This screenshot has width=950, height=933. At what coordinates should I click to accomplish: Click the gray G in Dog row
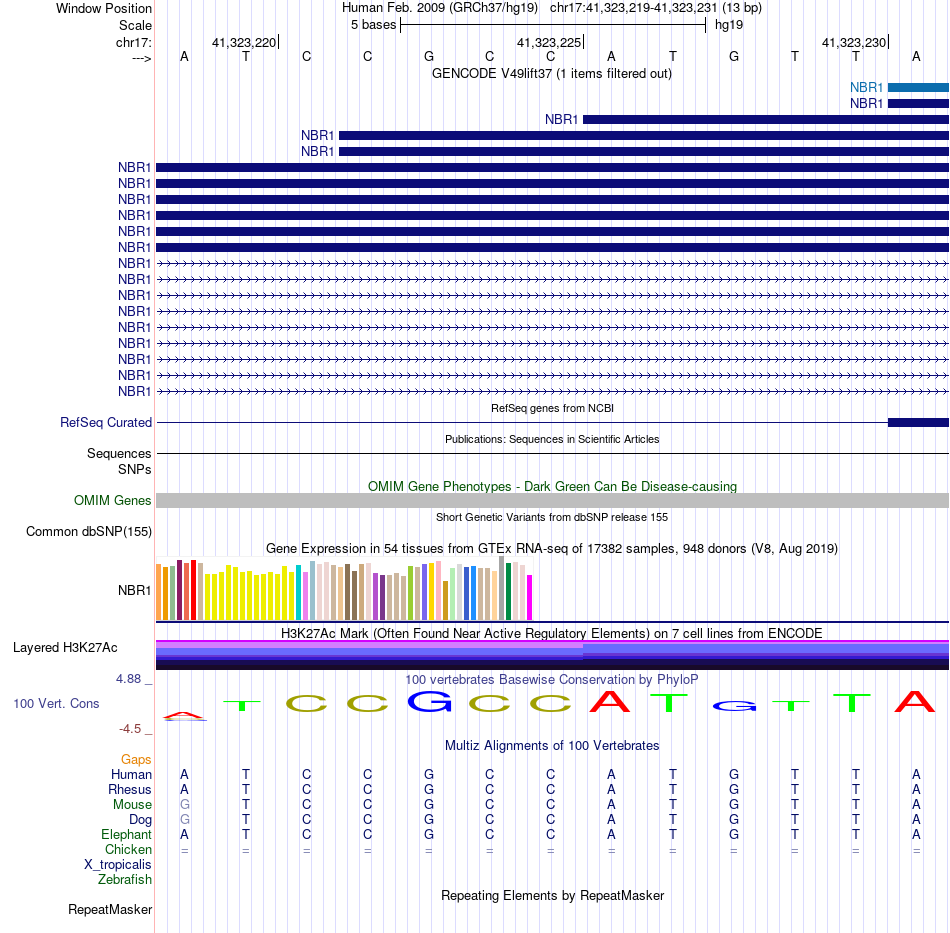pyautogui.click(x=185, y=819)
